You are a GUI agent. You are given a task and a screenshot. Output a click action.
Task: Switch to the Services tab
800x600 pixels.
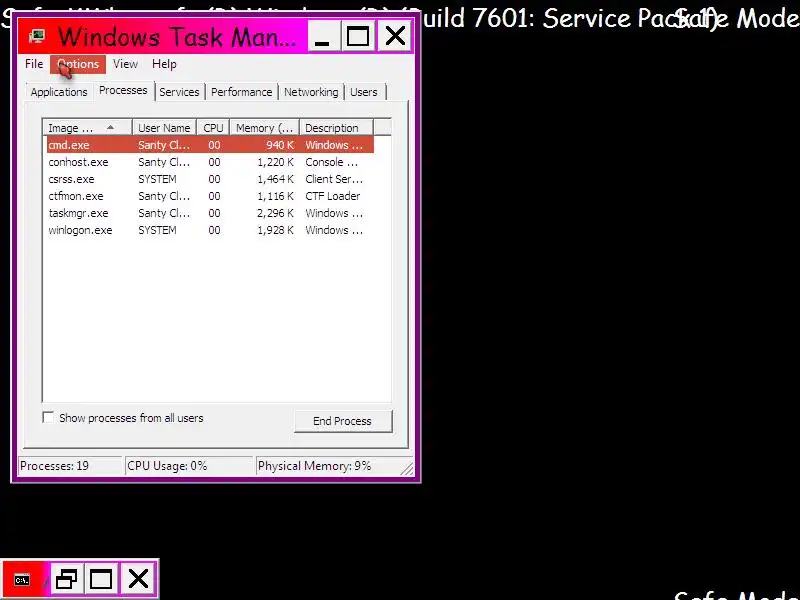(x=179, y=92)
